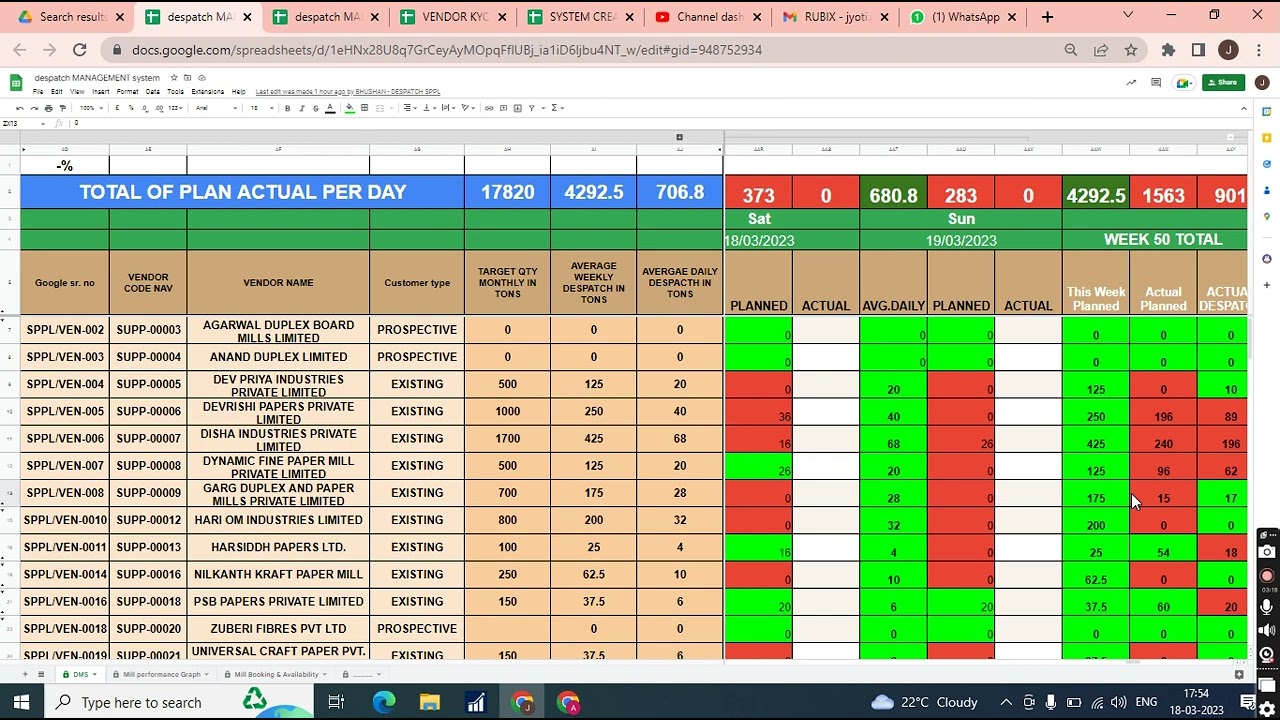Image resolution: width=1280 pixels, height=720 pixels.
Task: Click the Filter icon in the toolbar
Action: point(531,108)
